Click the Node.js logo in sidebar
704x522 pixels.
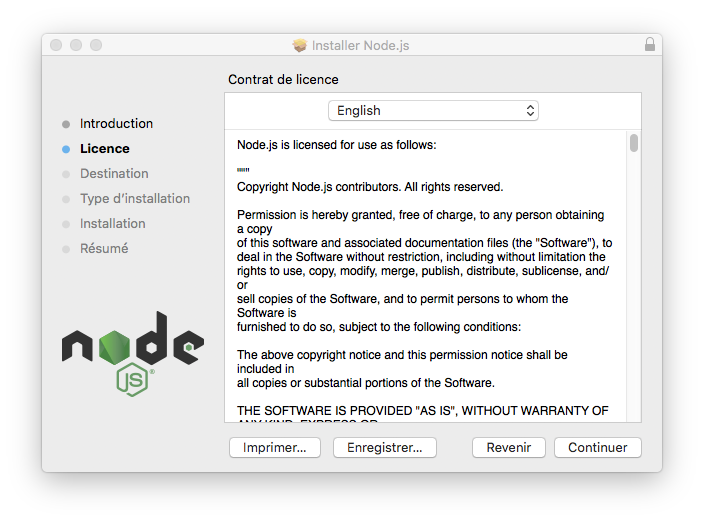tap(133, 354)
